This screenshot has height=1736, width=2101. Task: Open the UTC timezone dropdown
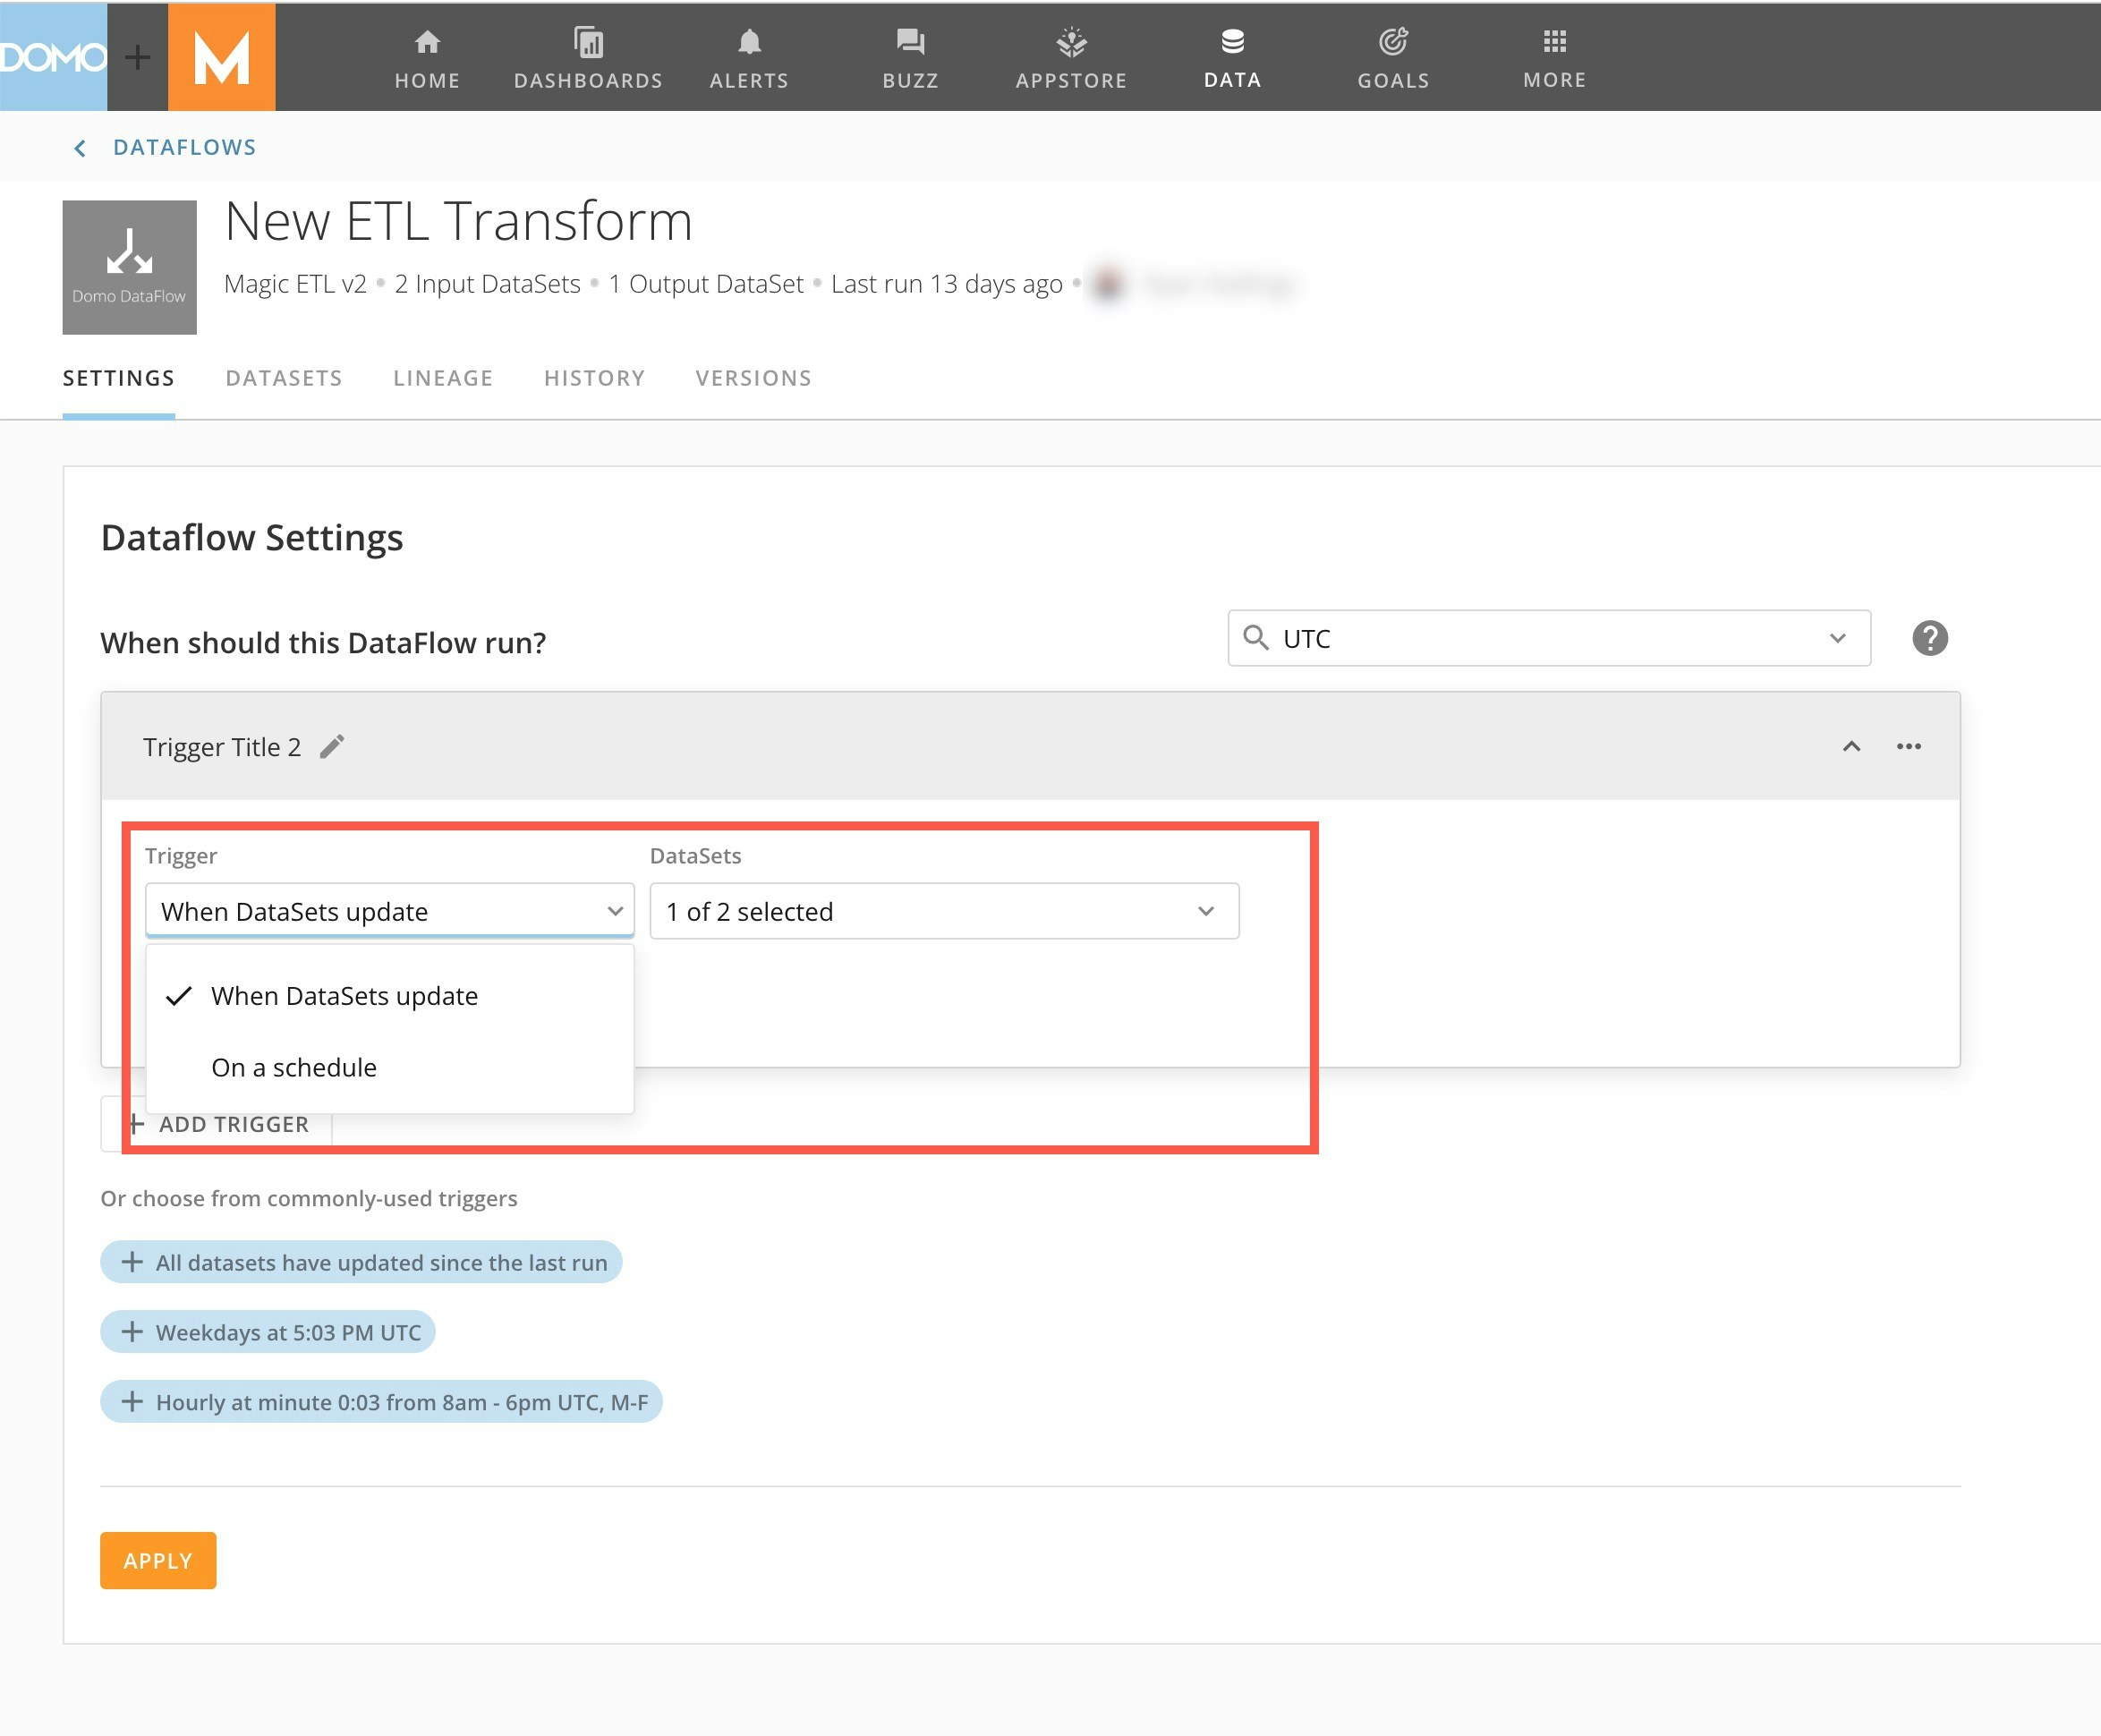[1548, 638]
